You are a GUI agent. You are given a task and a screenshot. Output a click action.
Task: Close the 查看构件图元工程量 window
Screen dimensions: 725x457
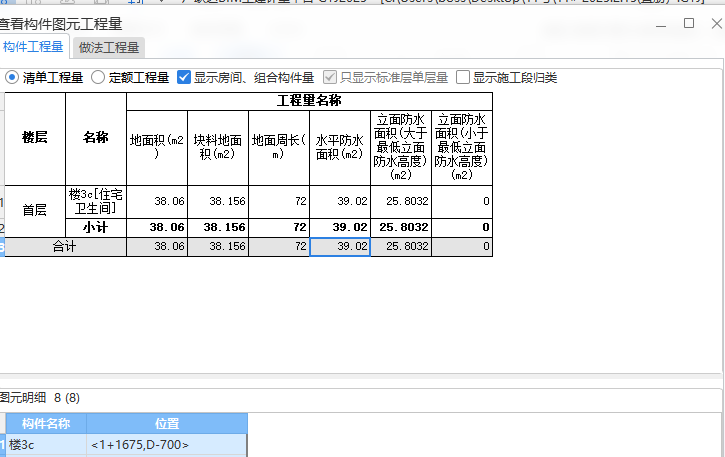coord(717,23)
